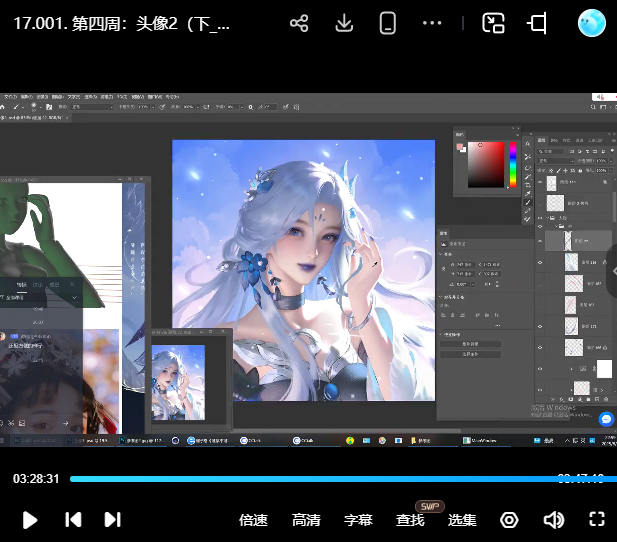Click the circular settings icon in player controls

[x=509, y=520]
